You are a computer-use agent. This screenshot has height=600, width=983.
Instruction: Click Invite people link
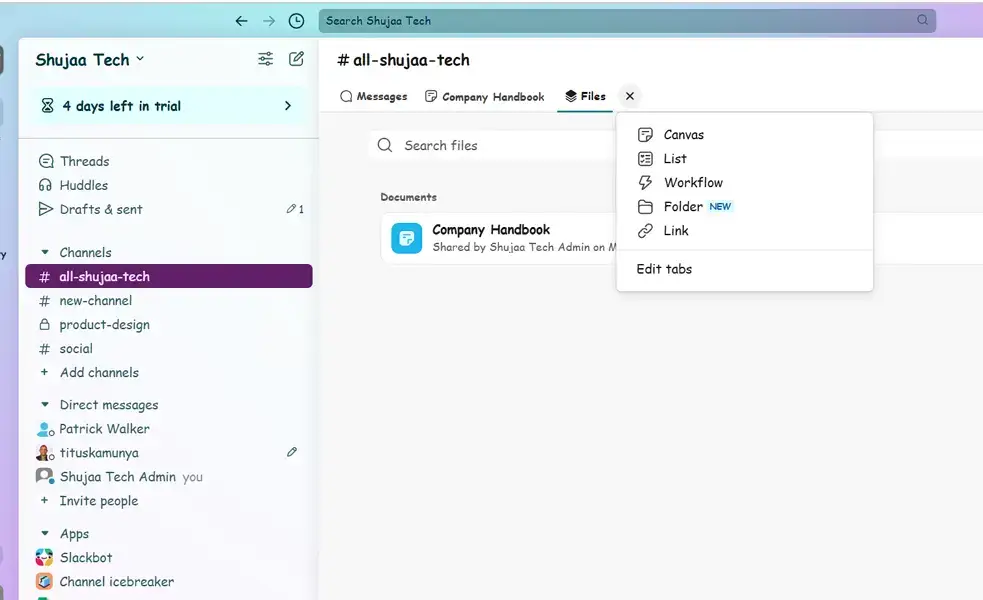pyautogui.click(x=98, y=501)
